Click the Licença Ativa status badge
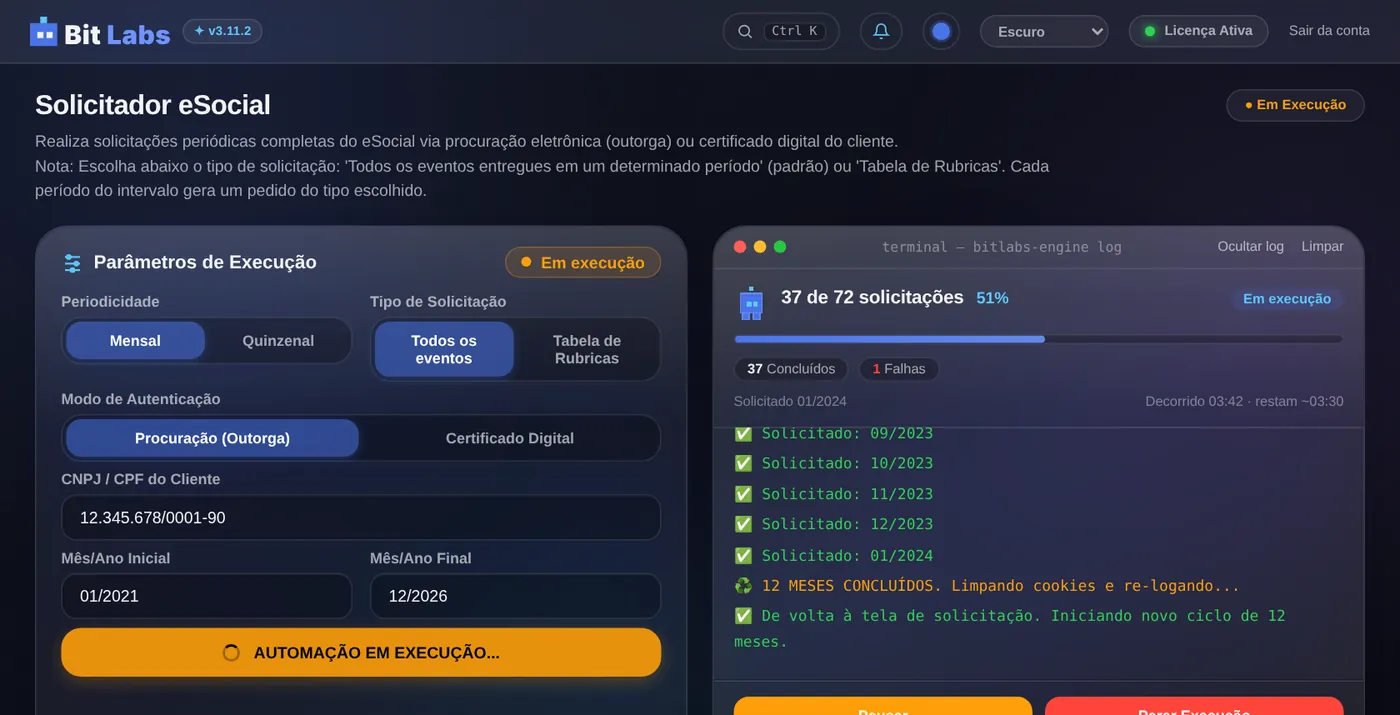This screenshot has height=715, width=1400. 1198,31
